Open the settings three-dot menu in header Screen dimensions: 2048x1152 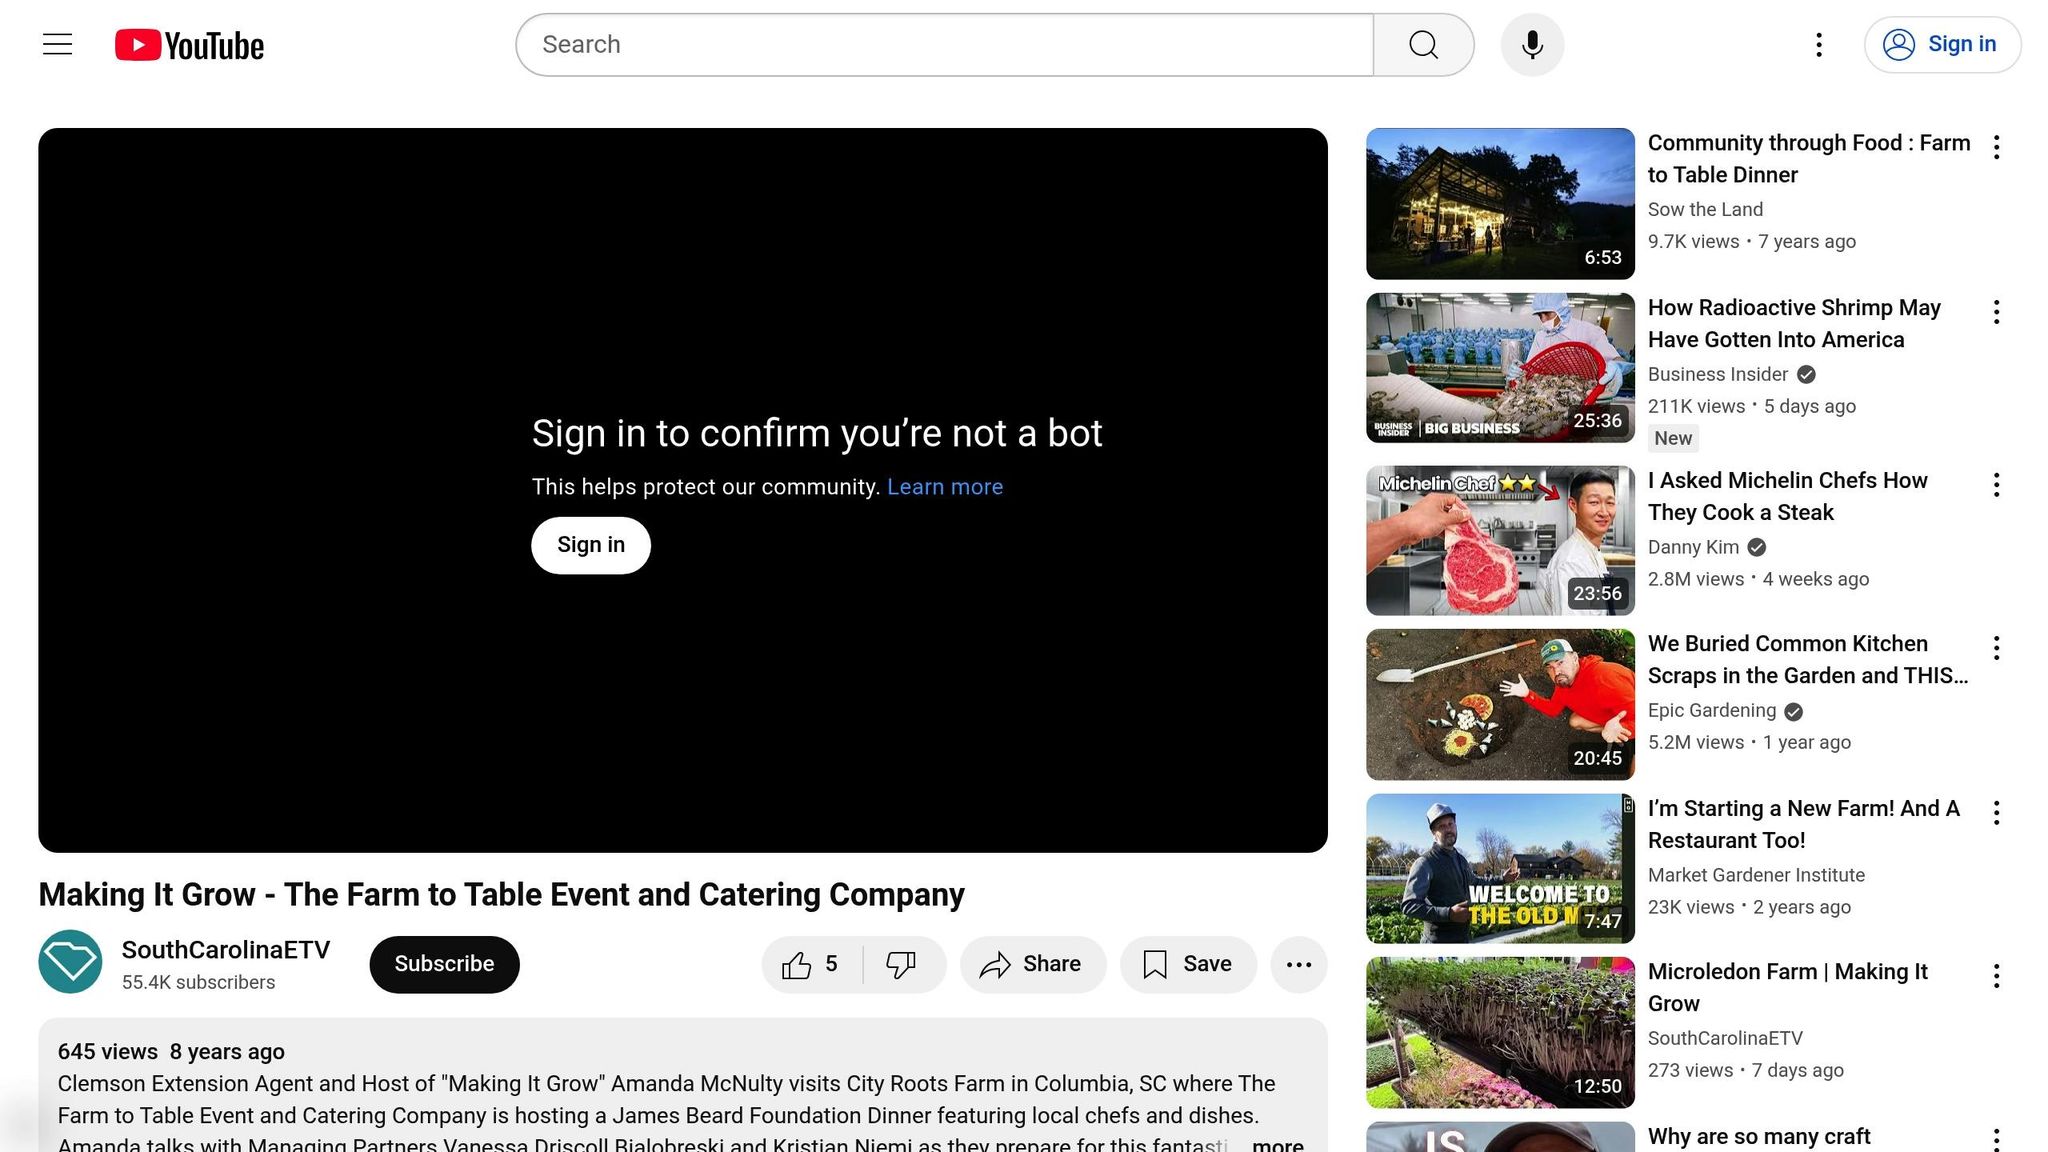click(1819, 44)
